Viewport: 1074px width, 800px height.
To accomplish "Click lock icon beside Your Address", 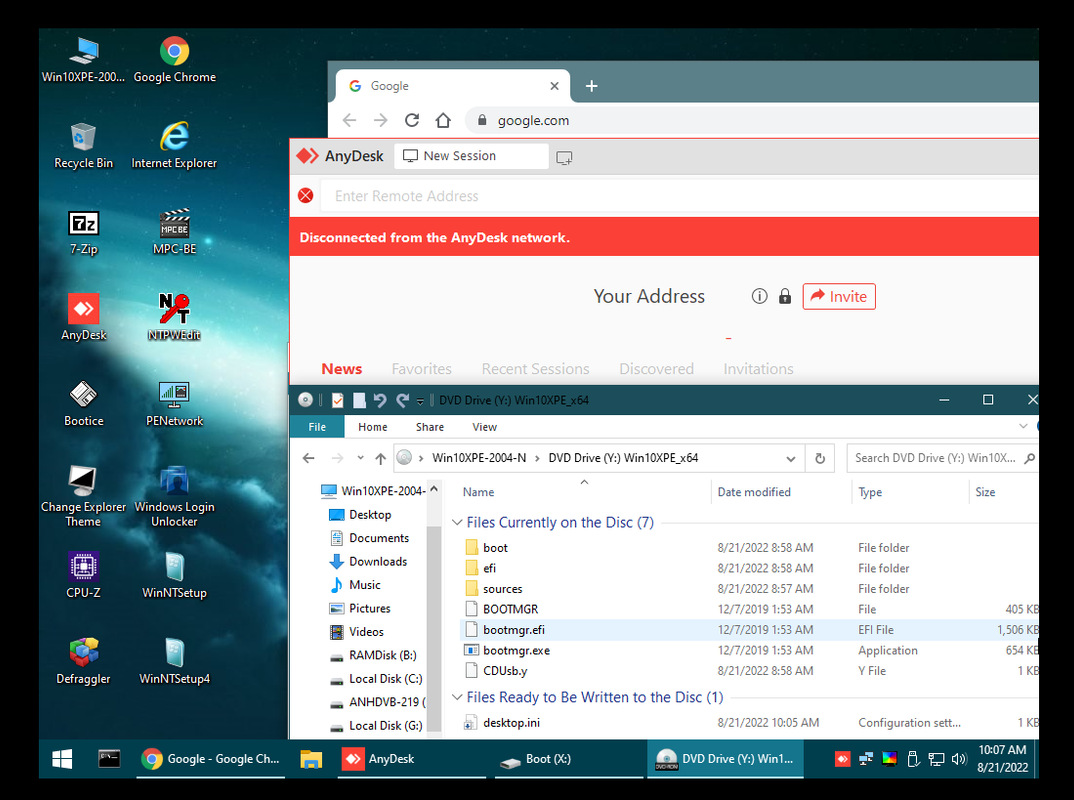I will pyautogui.click(x=785, y=297).
